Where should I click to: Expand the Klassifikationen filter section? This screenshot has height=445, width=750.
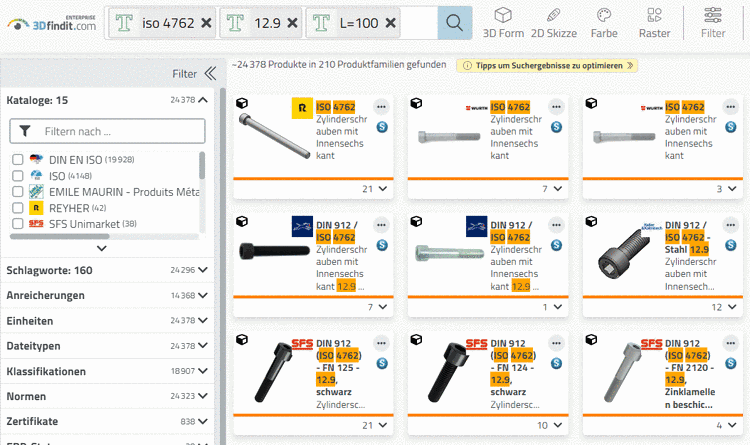pos(203,371)
